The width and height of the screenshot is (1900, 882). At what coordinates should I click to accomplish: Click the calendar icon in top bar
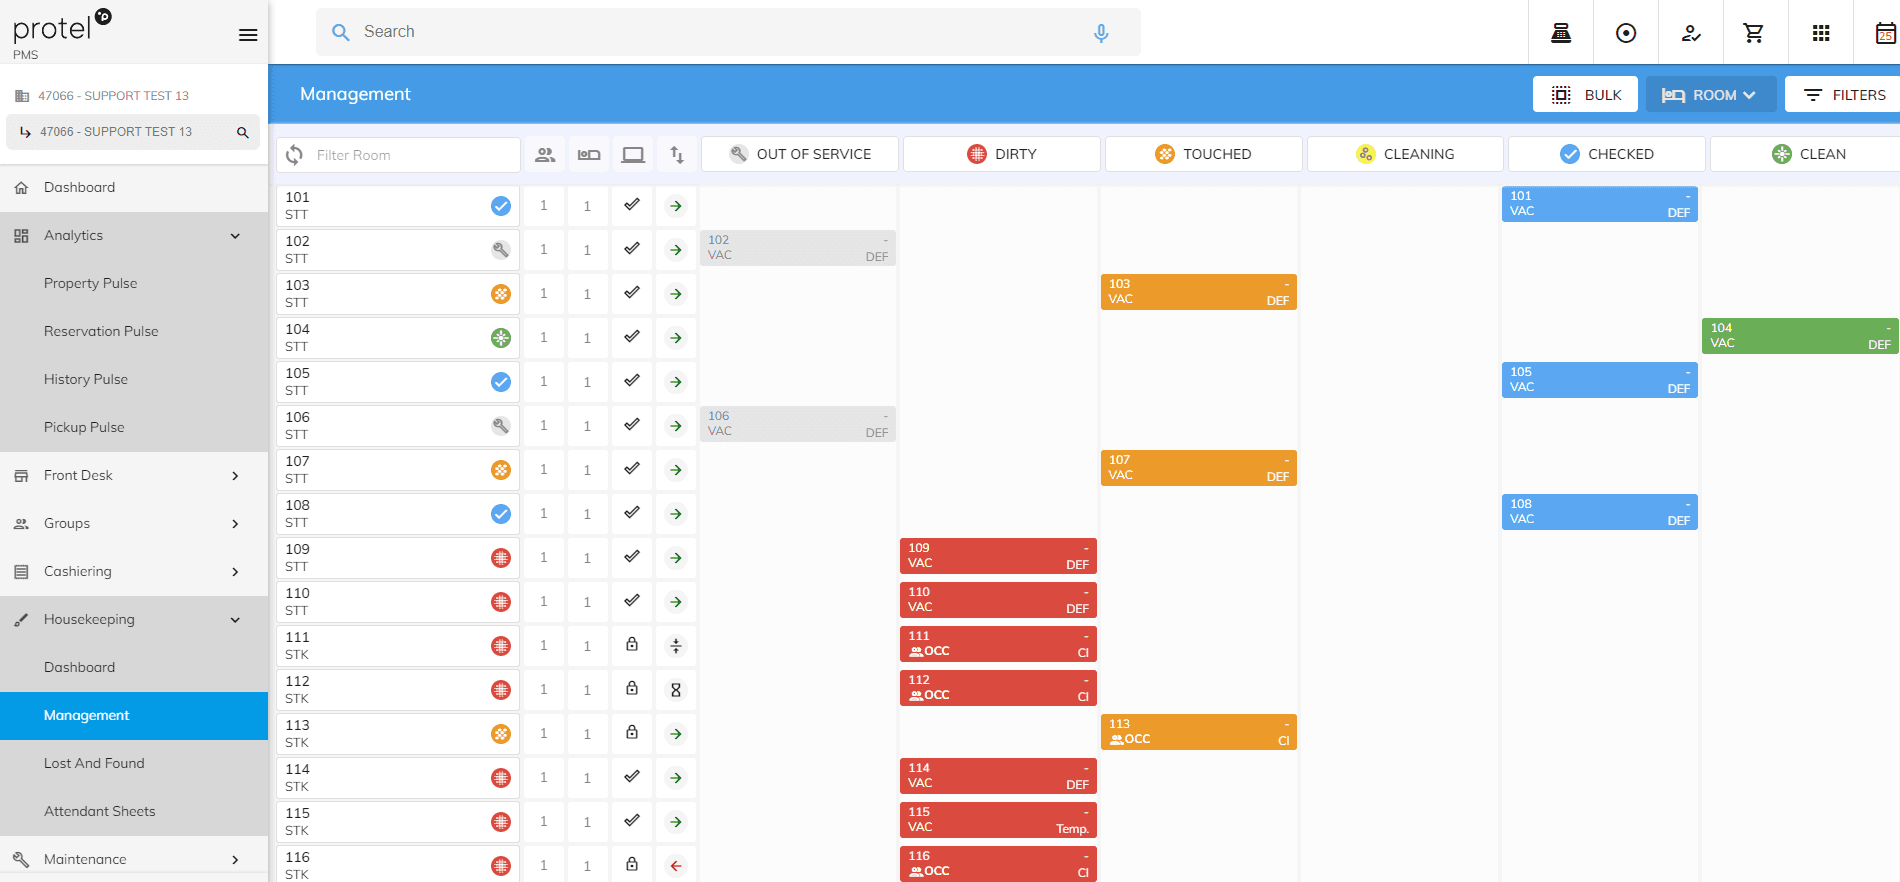pyautogui.click(x=1885, y=33)
